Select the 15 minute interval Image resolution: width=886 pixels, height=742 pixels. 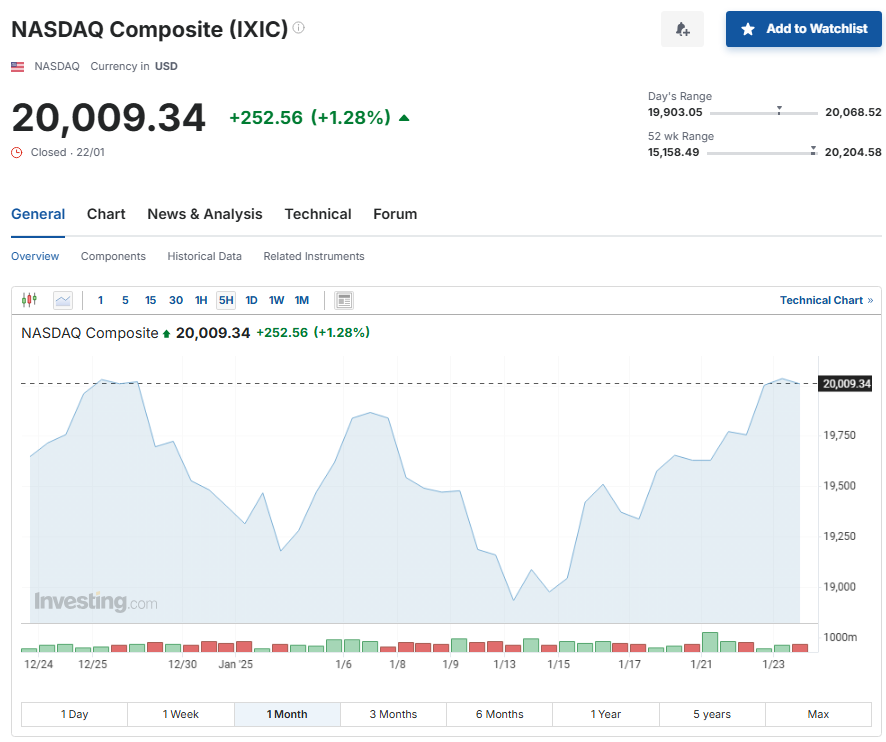coord(150,300)
